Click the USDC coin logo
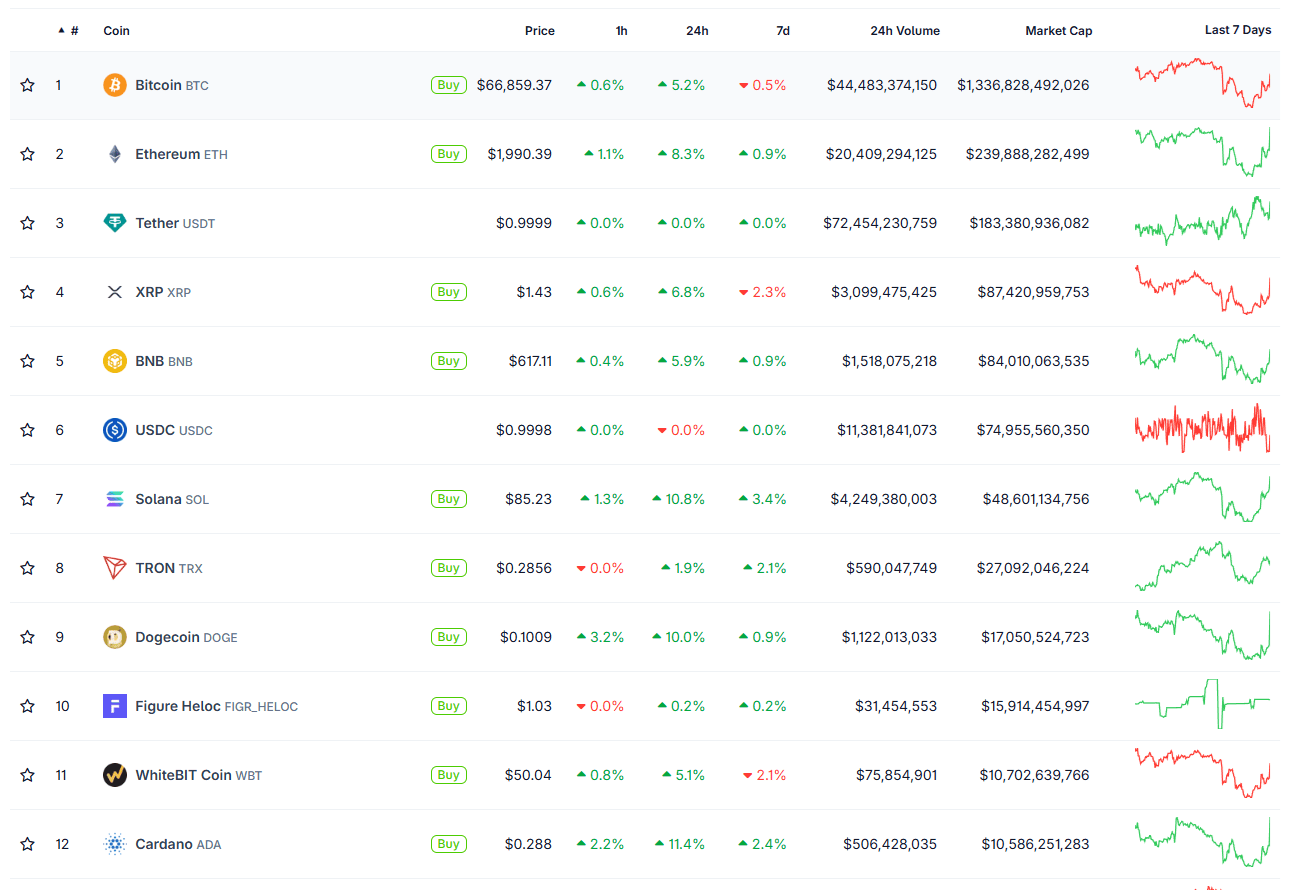The image size is (1301, 890). 113,430
